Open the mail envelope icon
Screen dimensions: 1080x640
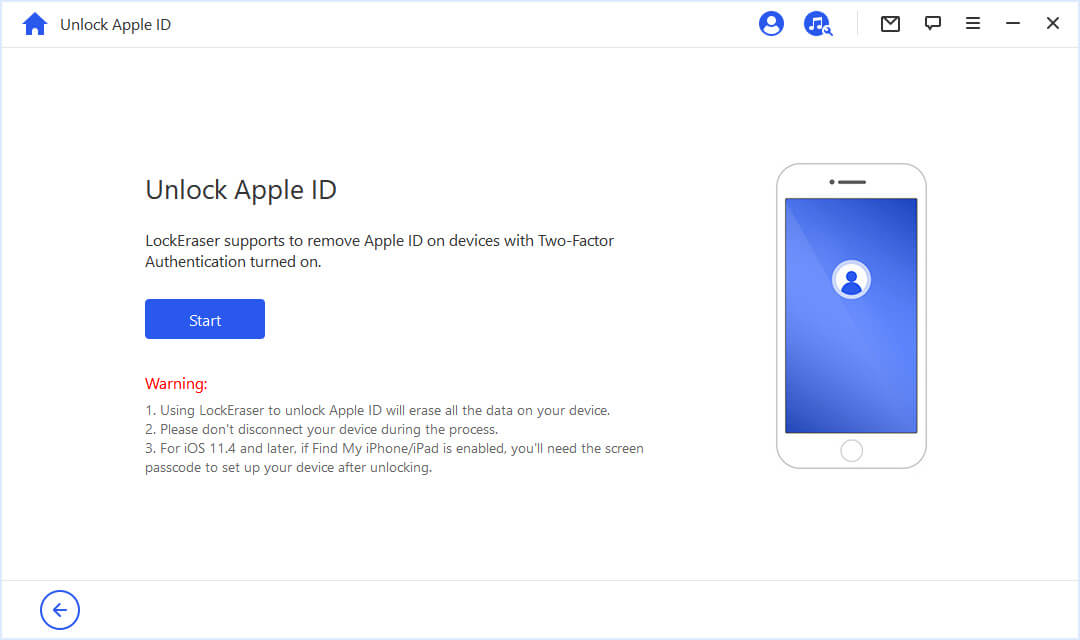click(x=890, y=24)
